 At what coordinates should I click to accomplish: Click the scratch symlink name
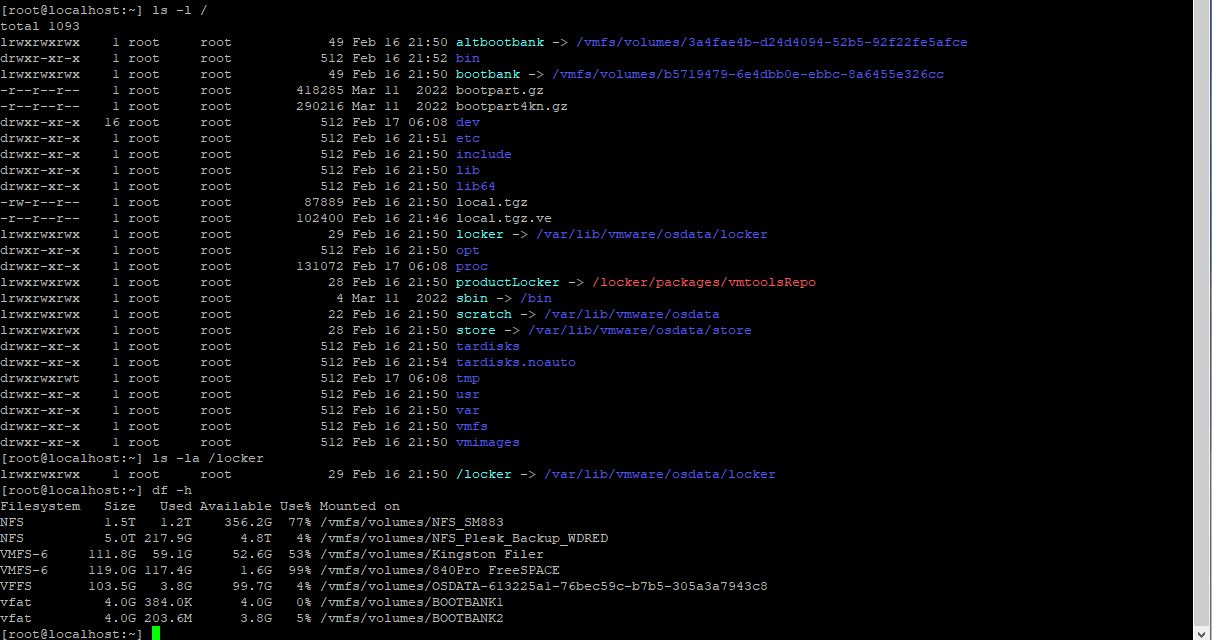[x=483, y=314]
